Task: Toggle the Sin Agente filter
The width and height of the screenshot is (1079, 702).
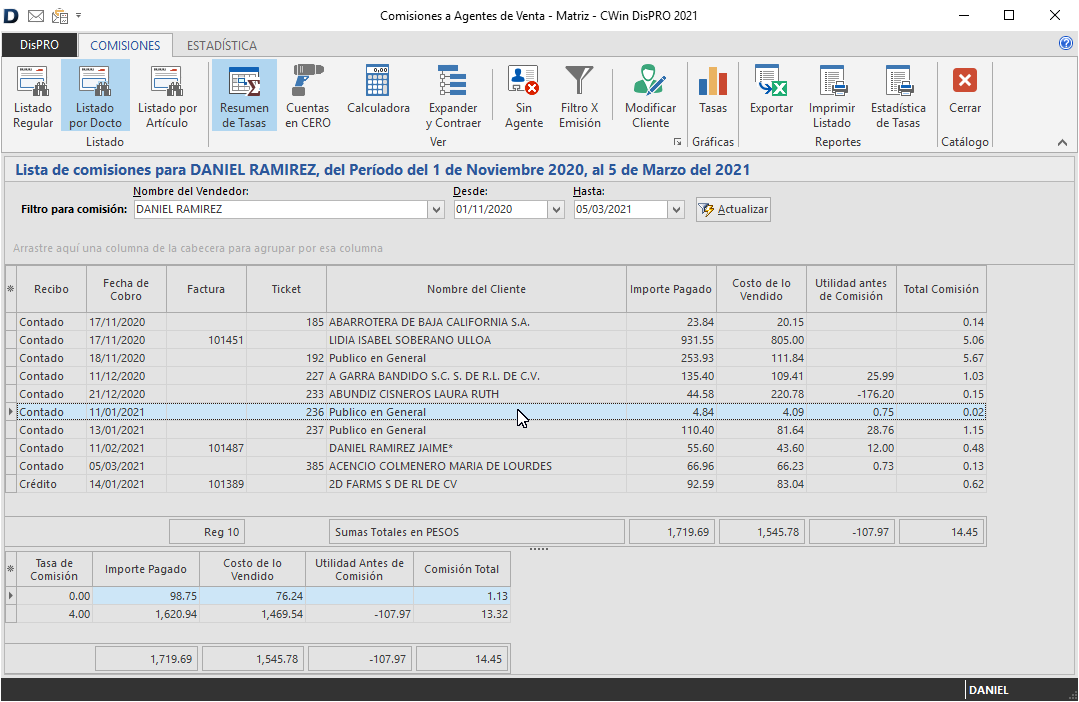Action: pos(523,95)
